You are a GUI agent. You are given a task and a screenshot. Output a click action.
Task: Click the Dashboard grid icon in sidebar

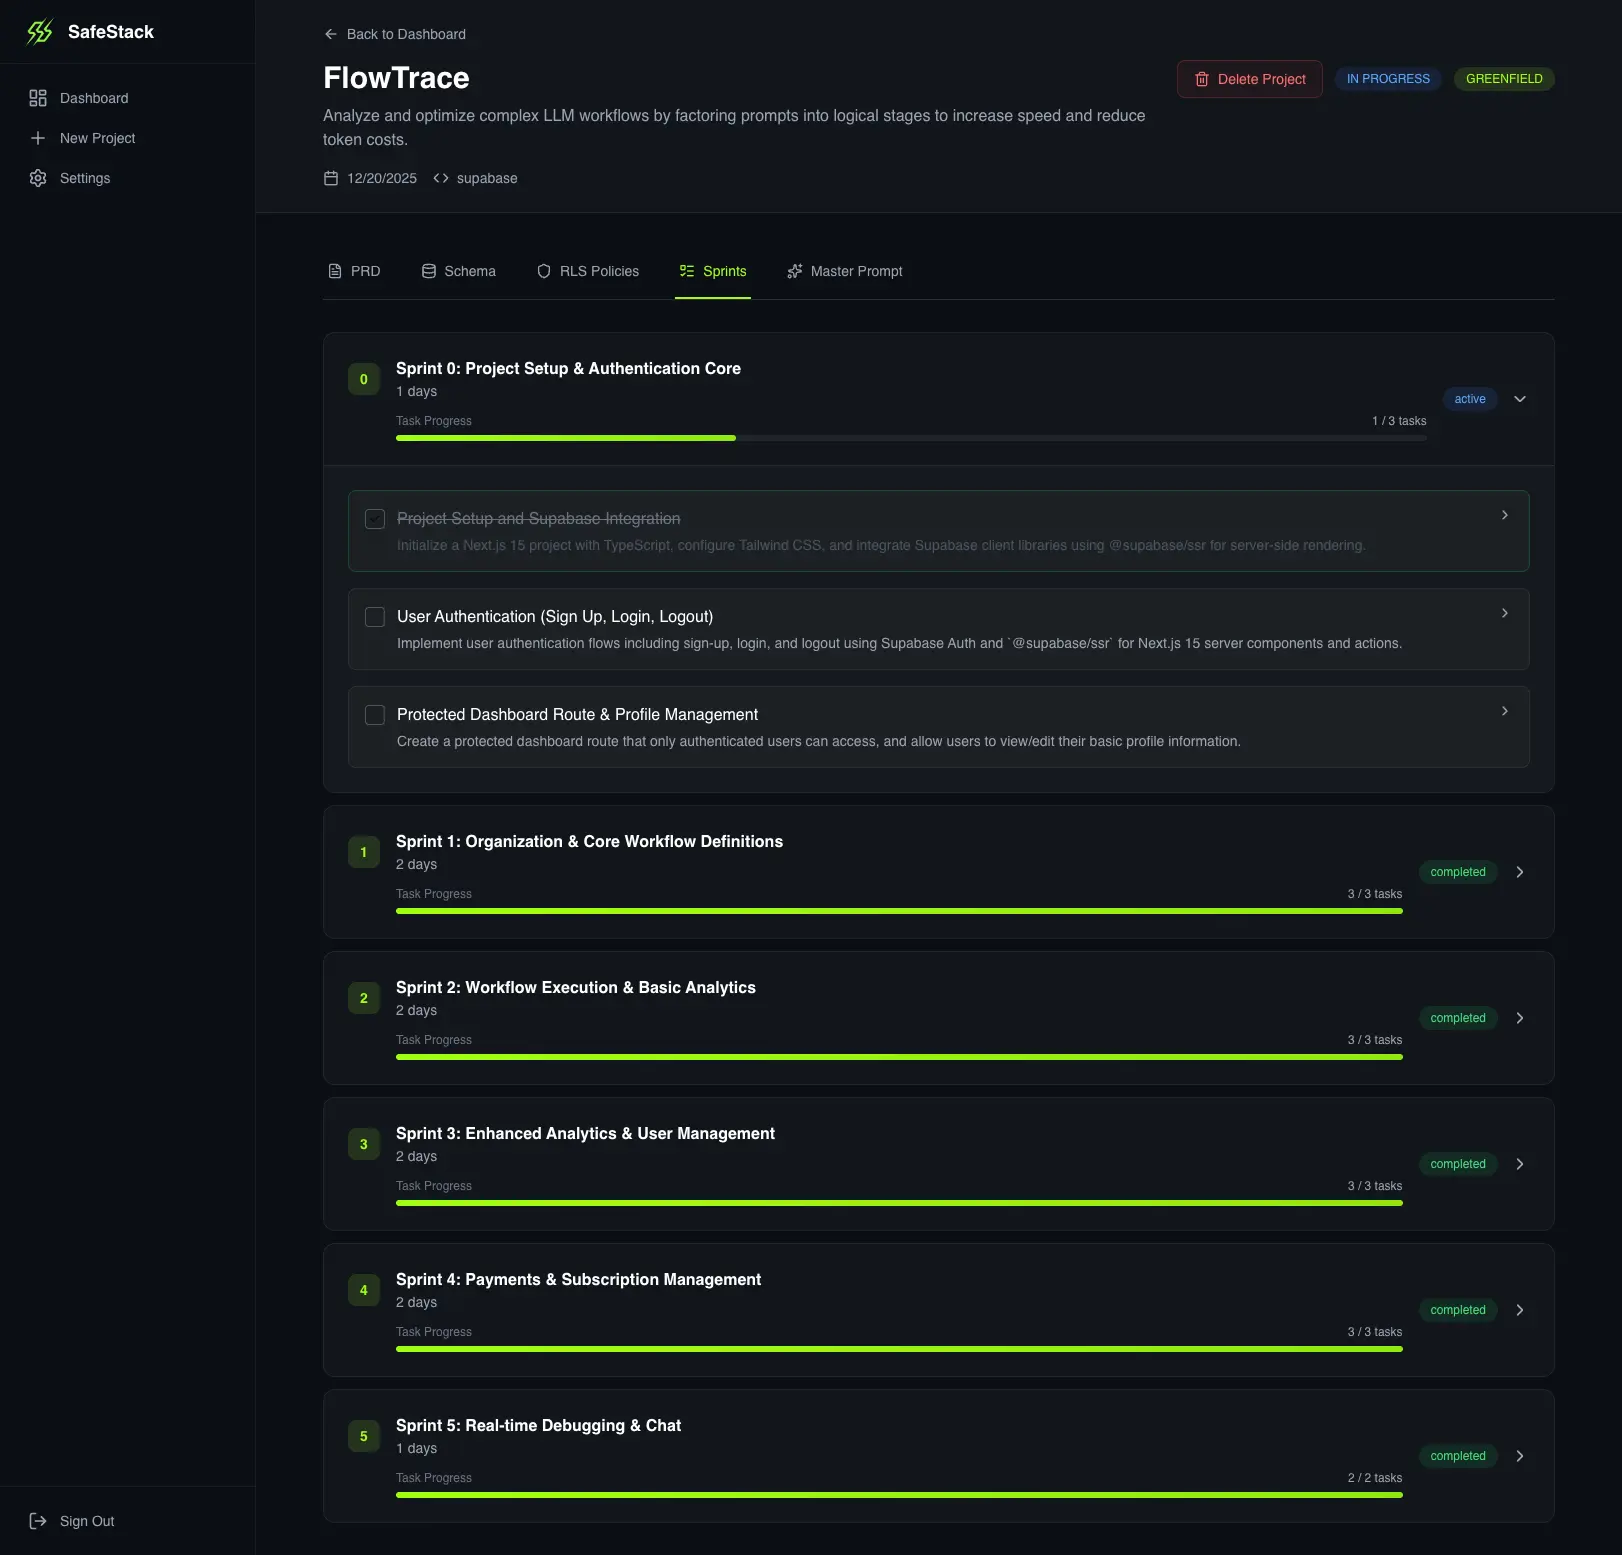tap(38, 98)
